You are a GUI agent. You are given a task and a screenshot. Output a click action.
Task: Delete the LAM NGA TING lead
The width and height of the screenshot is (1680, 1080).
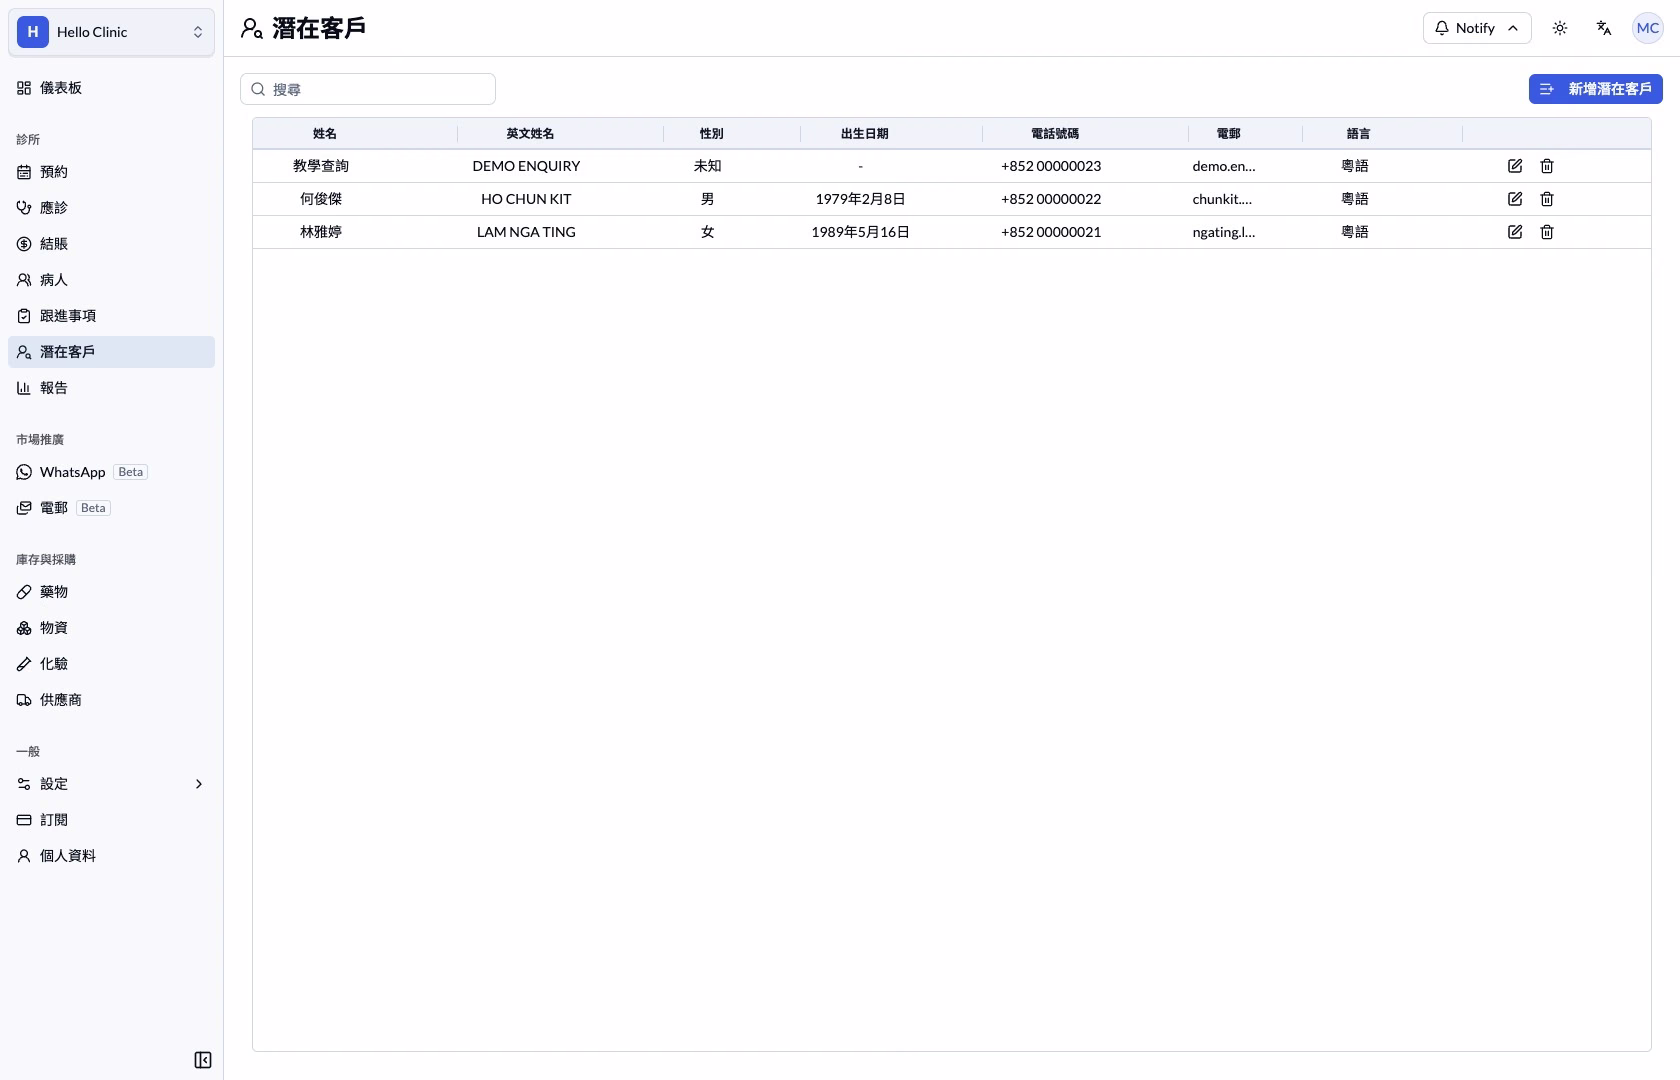pos(1547,232)
